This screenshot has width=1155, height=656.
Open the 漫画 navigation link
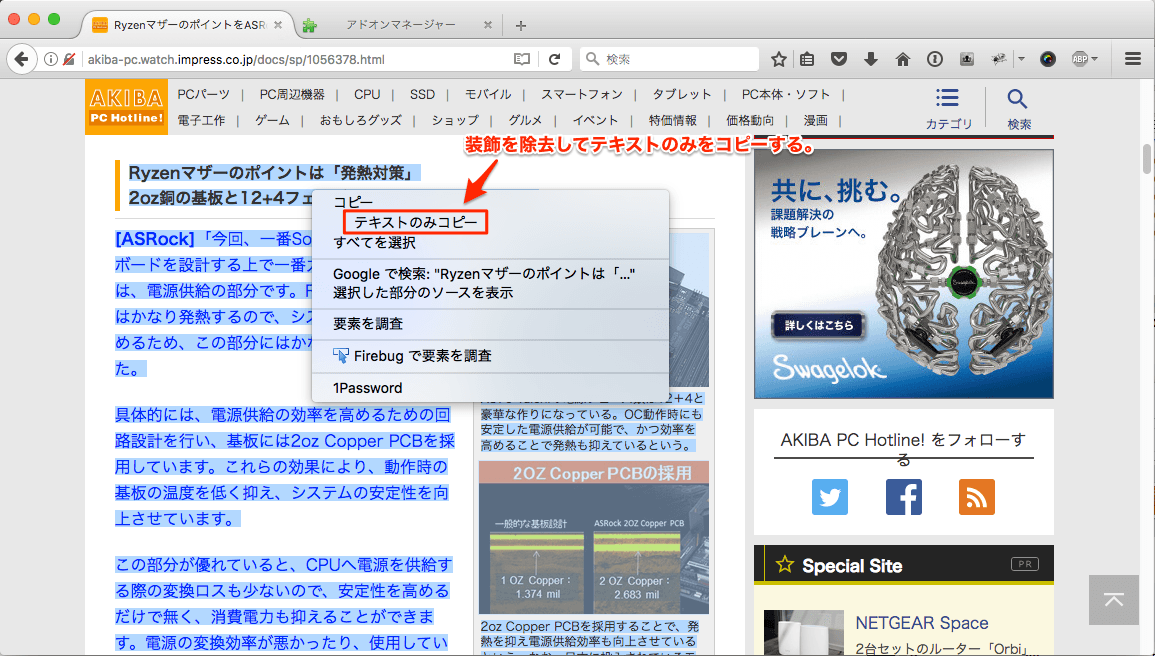pyautogui.click(x=815, y=120)
